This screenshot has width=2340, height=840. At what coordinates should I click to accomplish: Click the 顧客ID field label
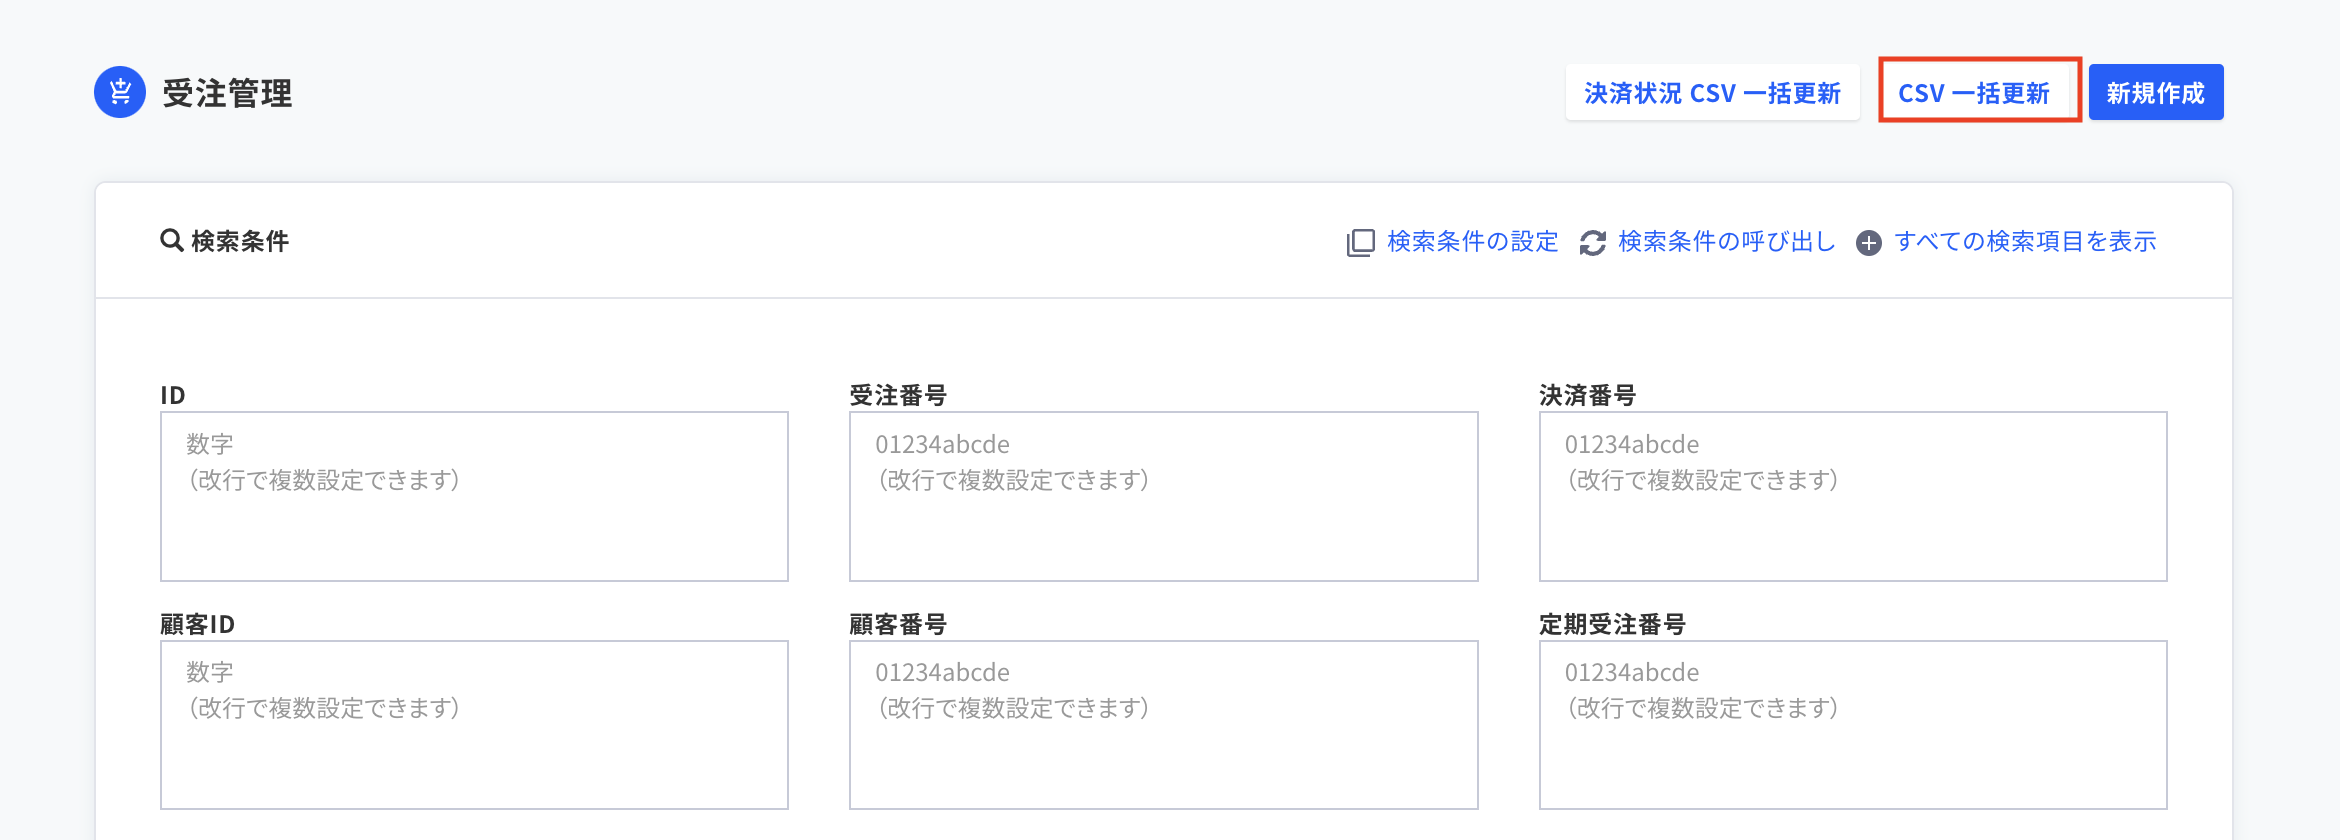tap(198, 624)
